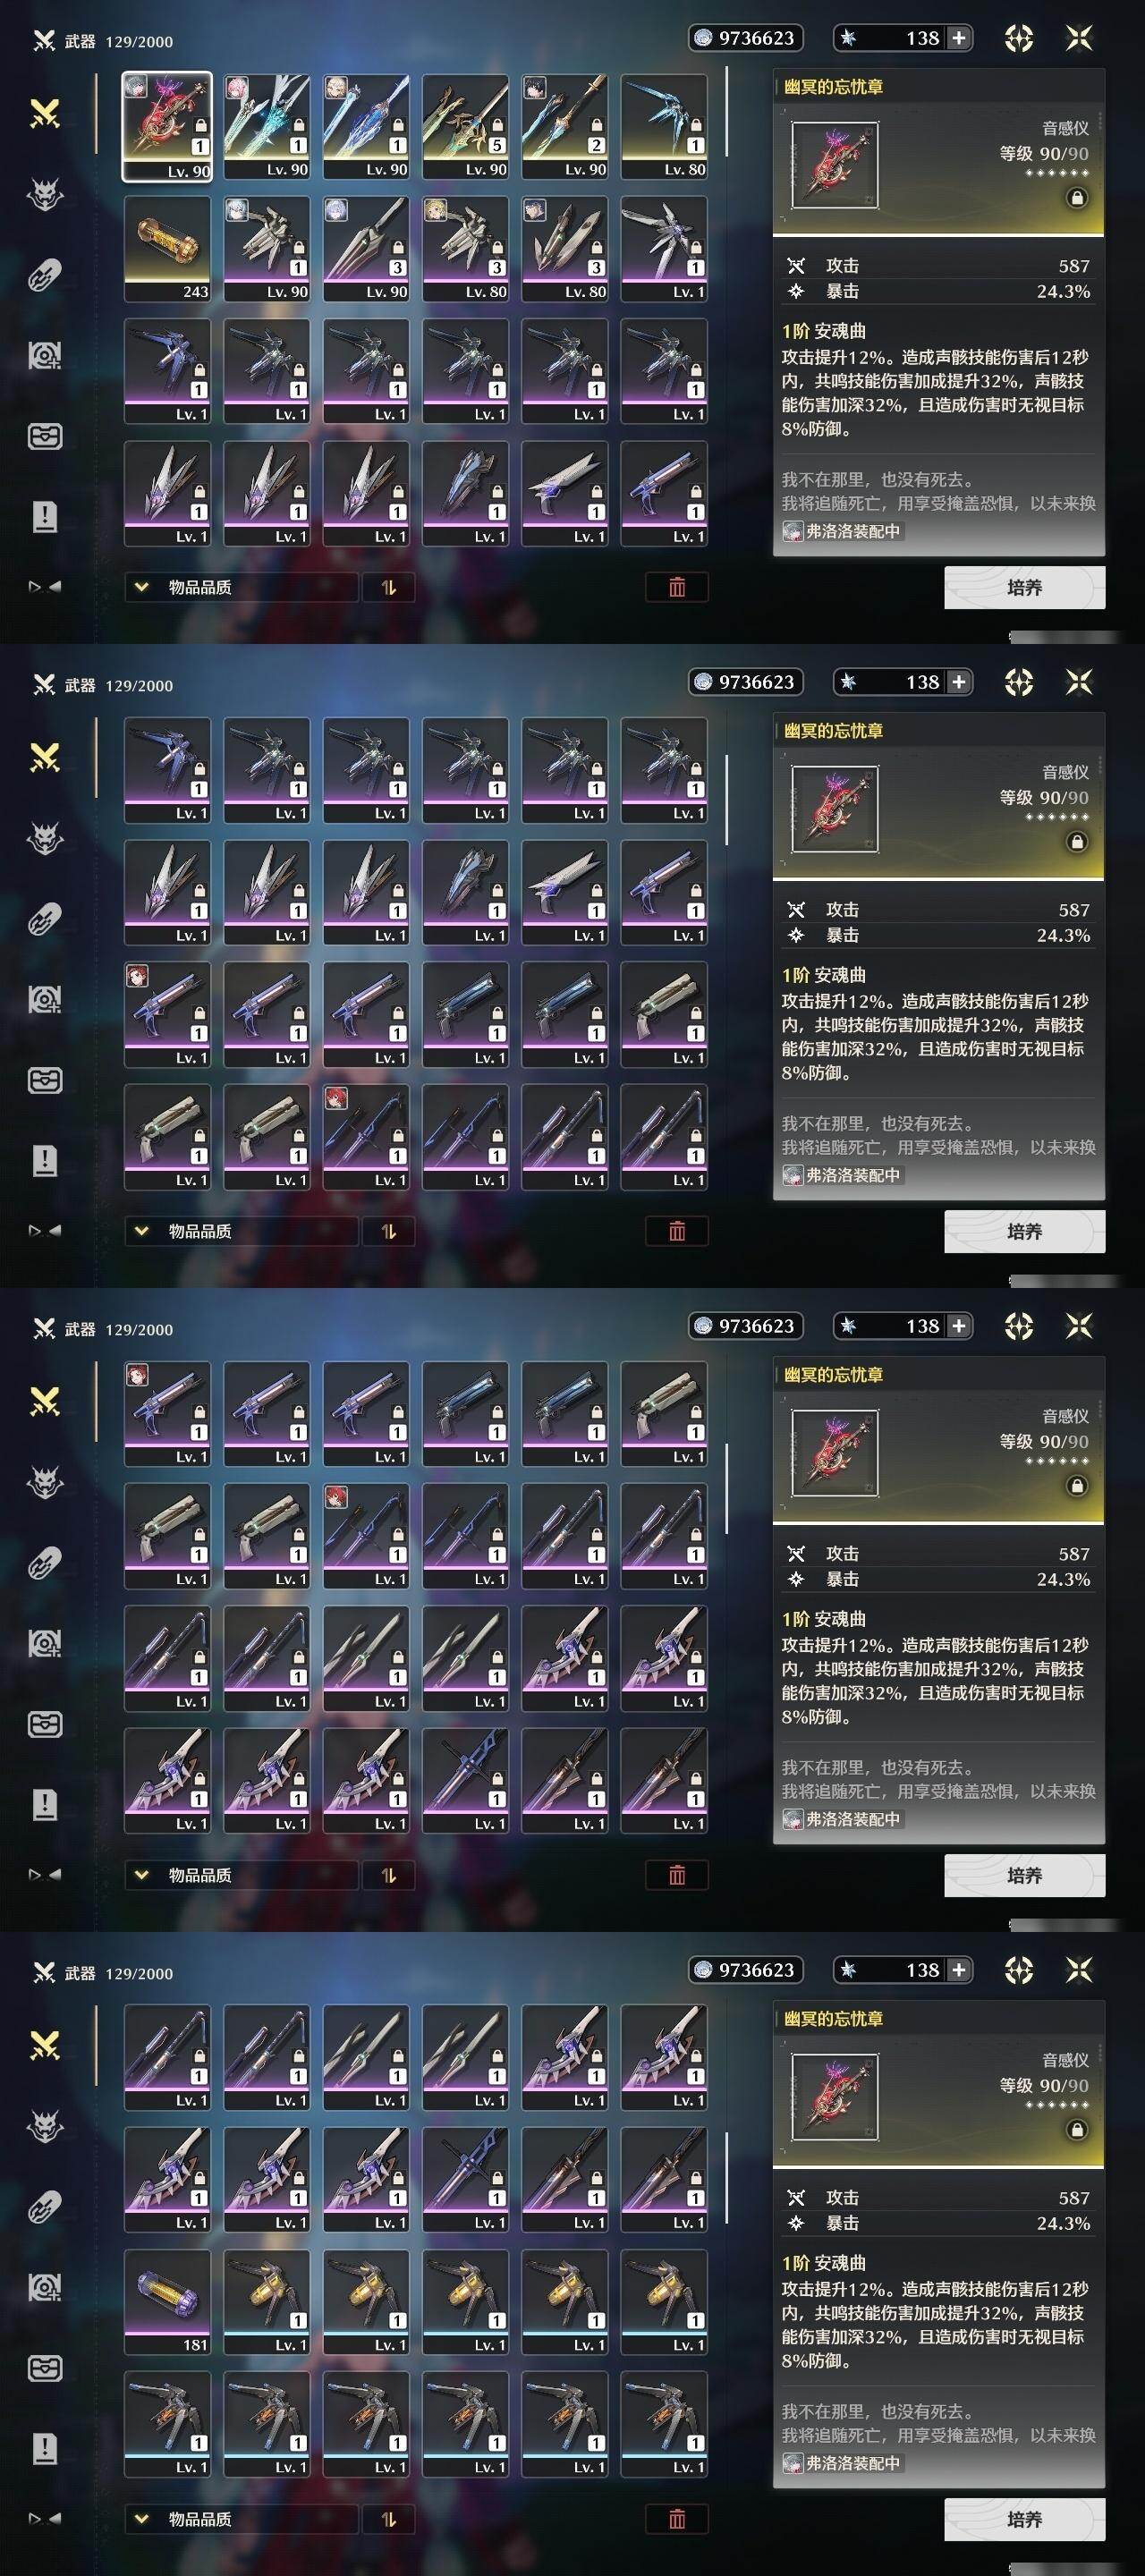Select the Lv. 90 weapon with count 5
1145x2576 pixels.
465,127
